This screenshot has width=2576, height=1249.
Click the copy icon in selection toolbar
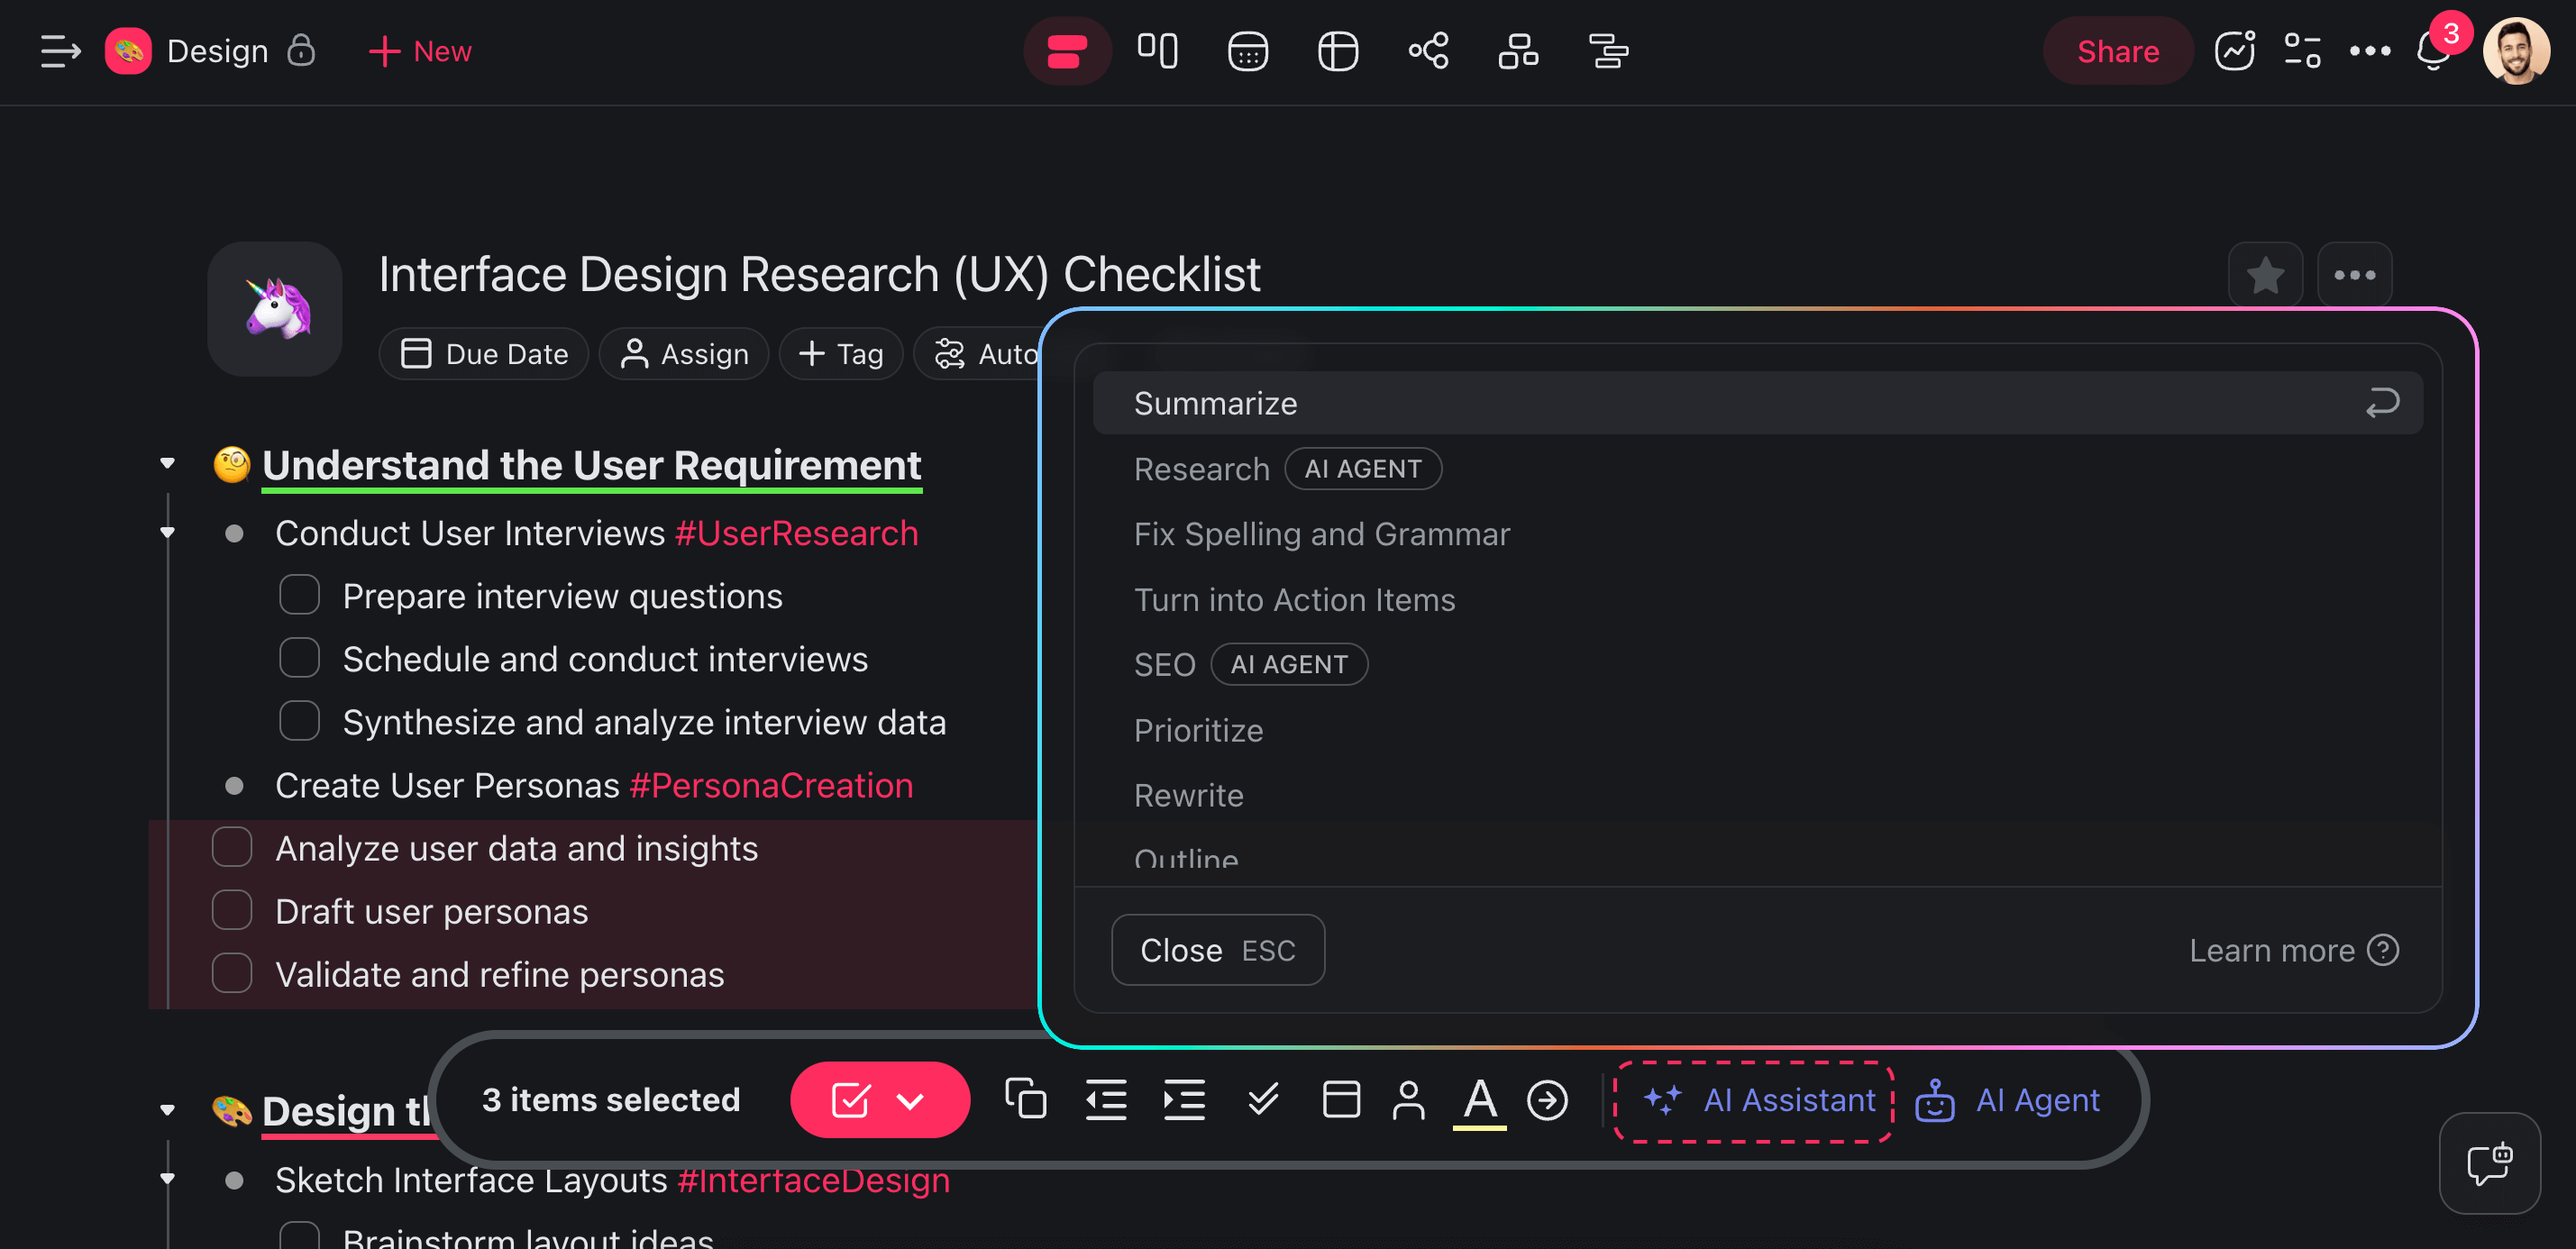tap(1025, 1099)
